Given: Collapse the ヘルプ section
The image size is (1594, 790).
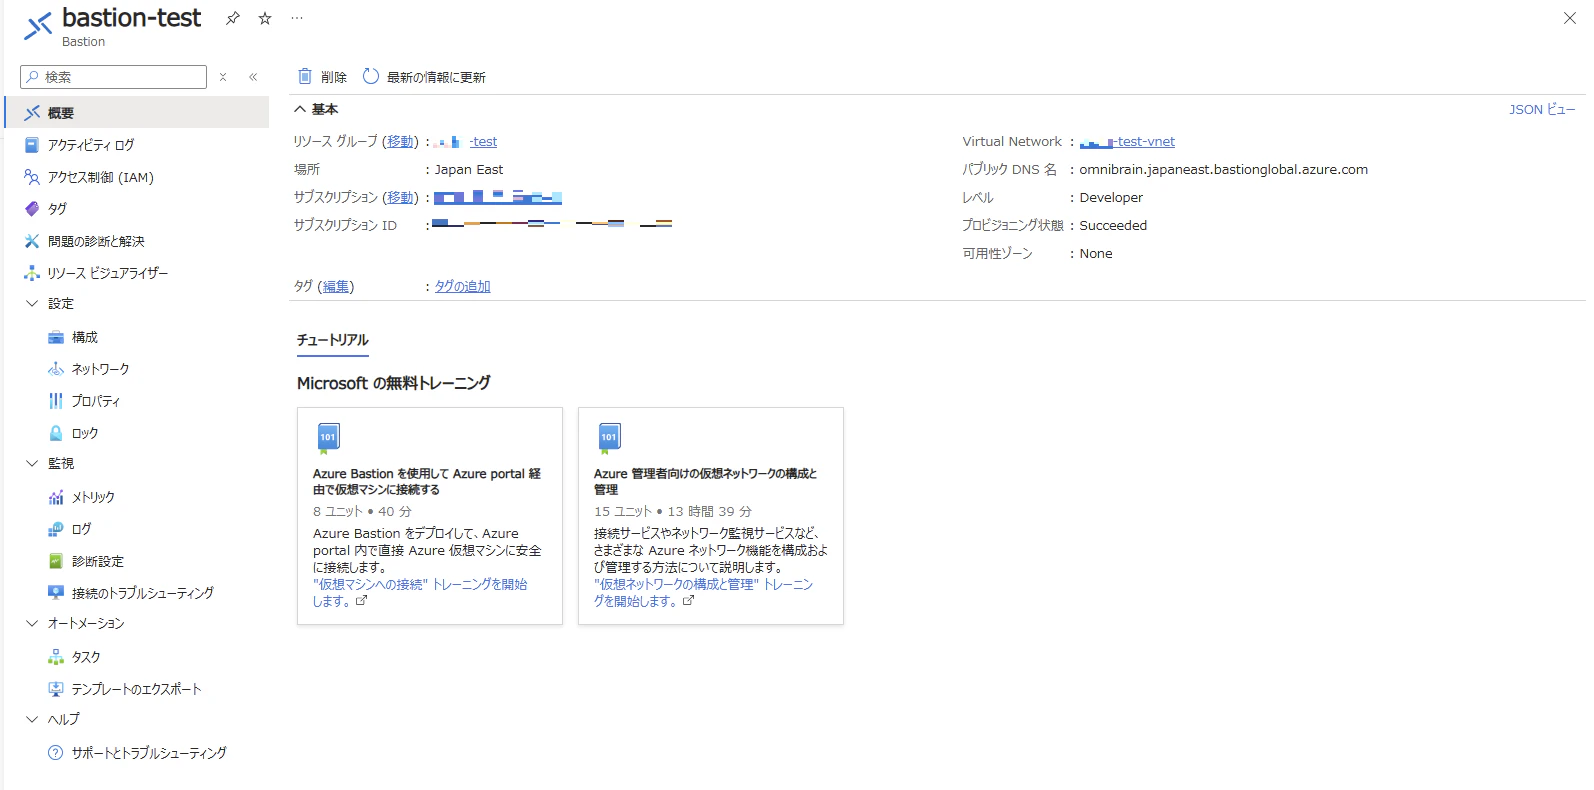Looking at the screenshot, I should [x=32, y=719].
